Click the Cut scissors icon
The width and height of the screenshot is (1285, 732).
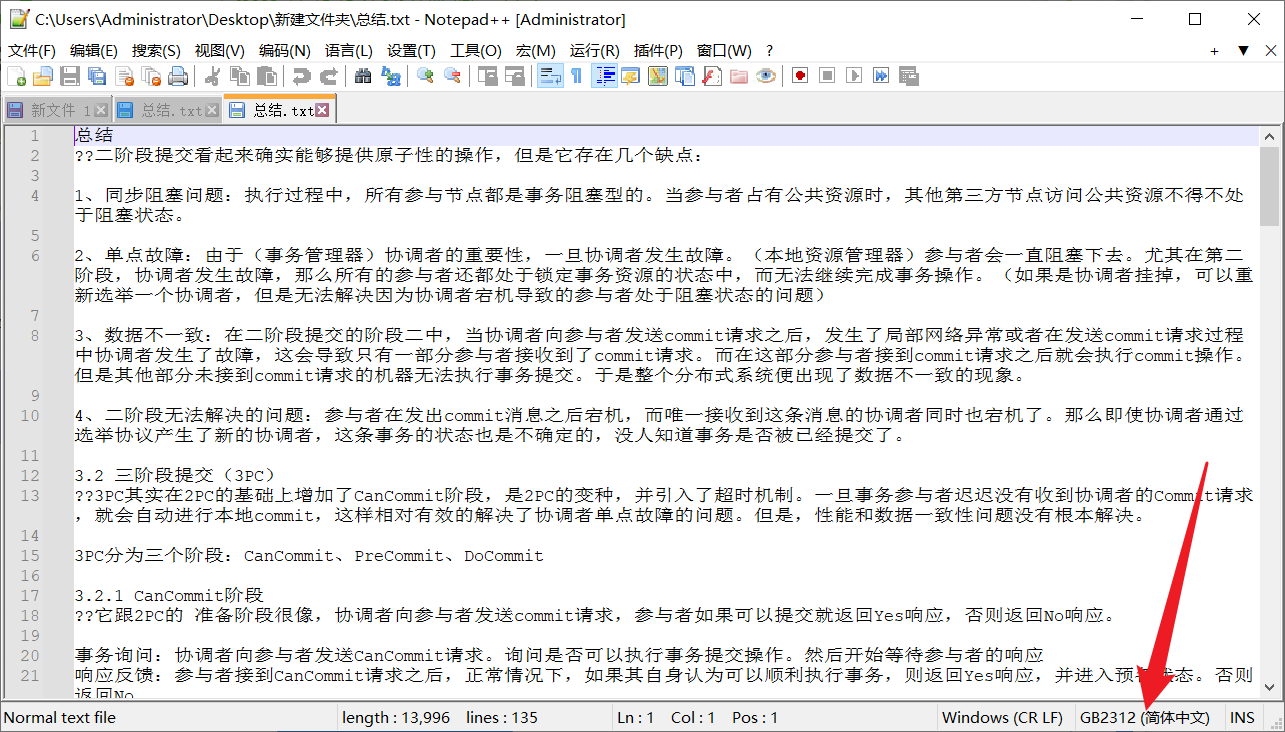213,76
